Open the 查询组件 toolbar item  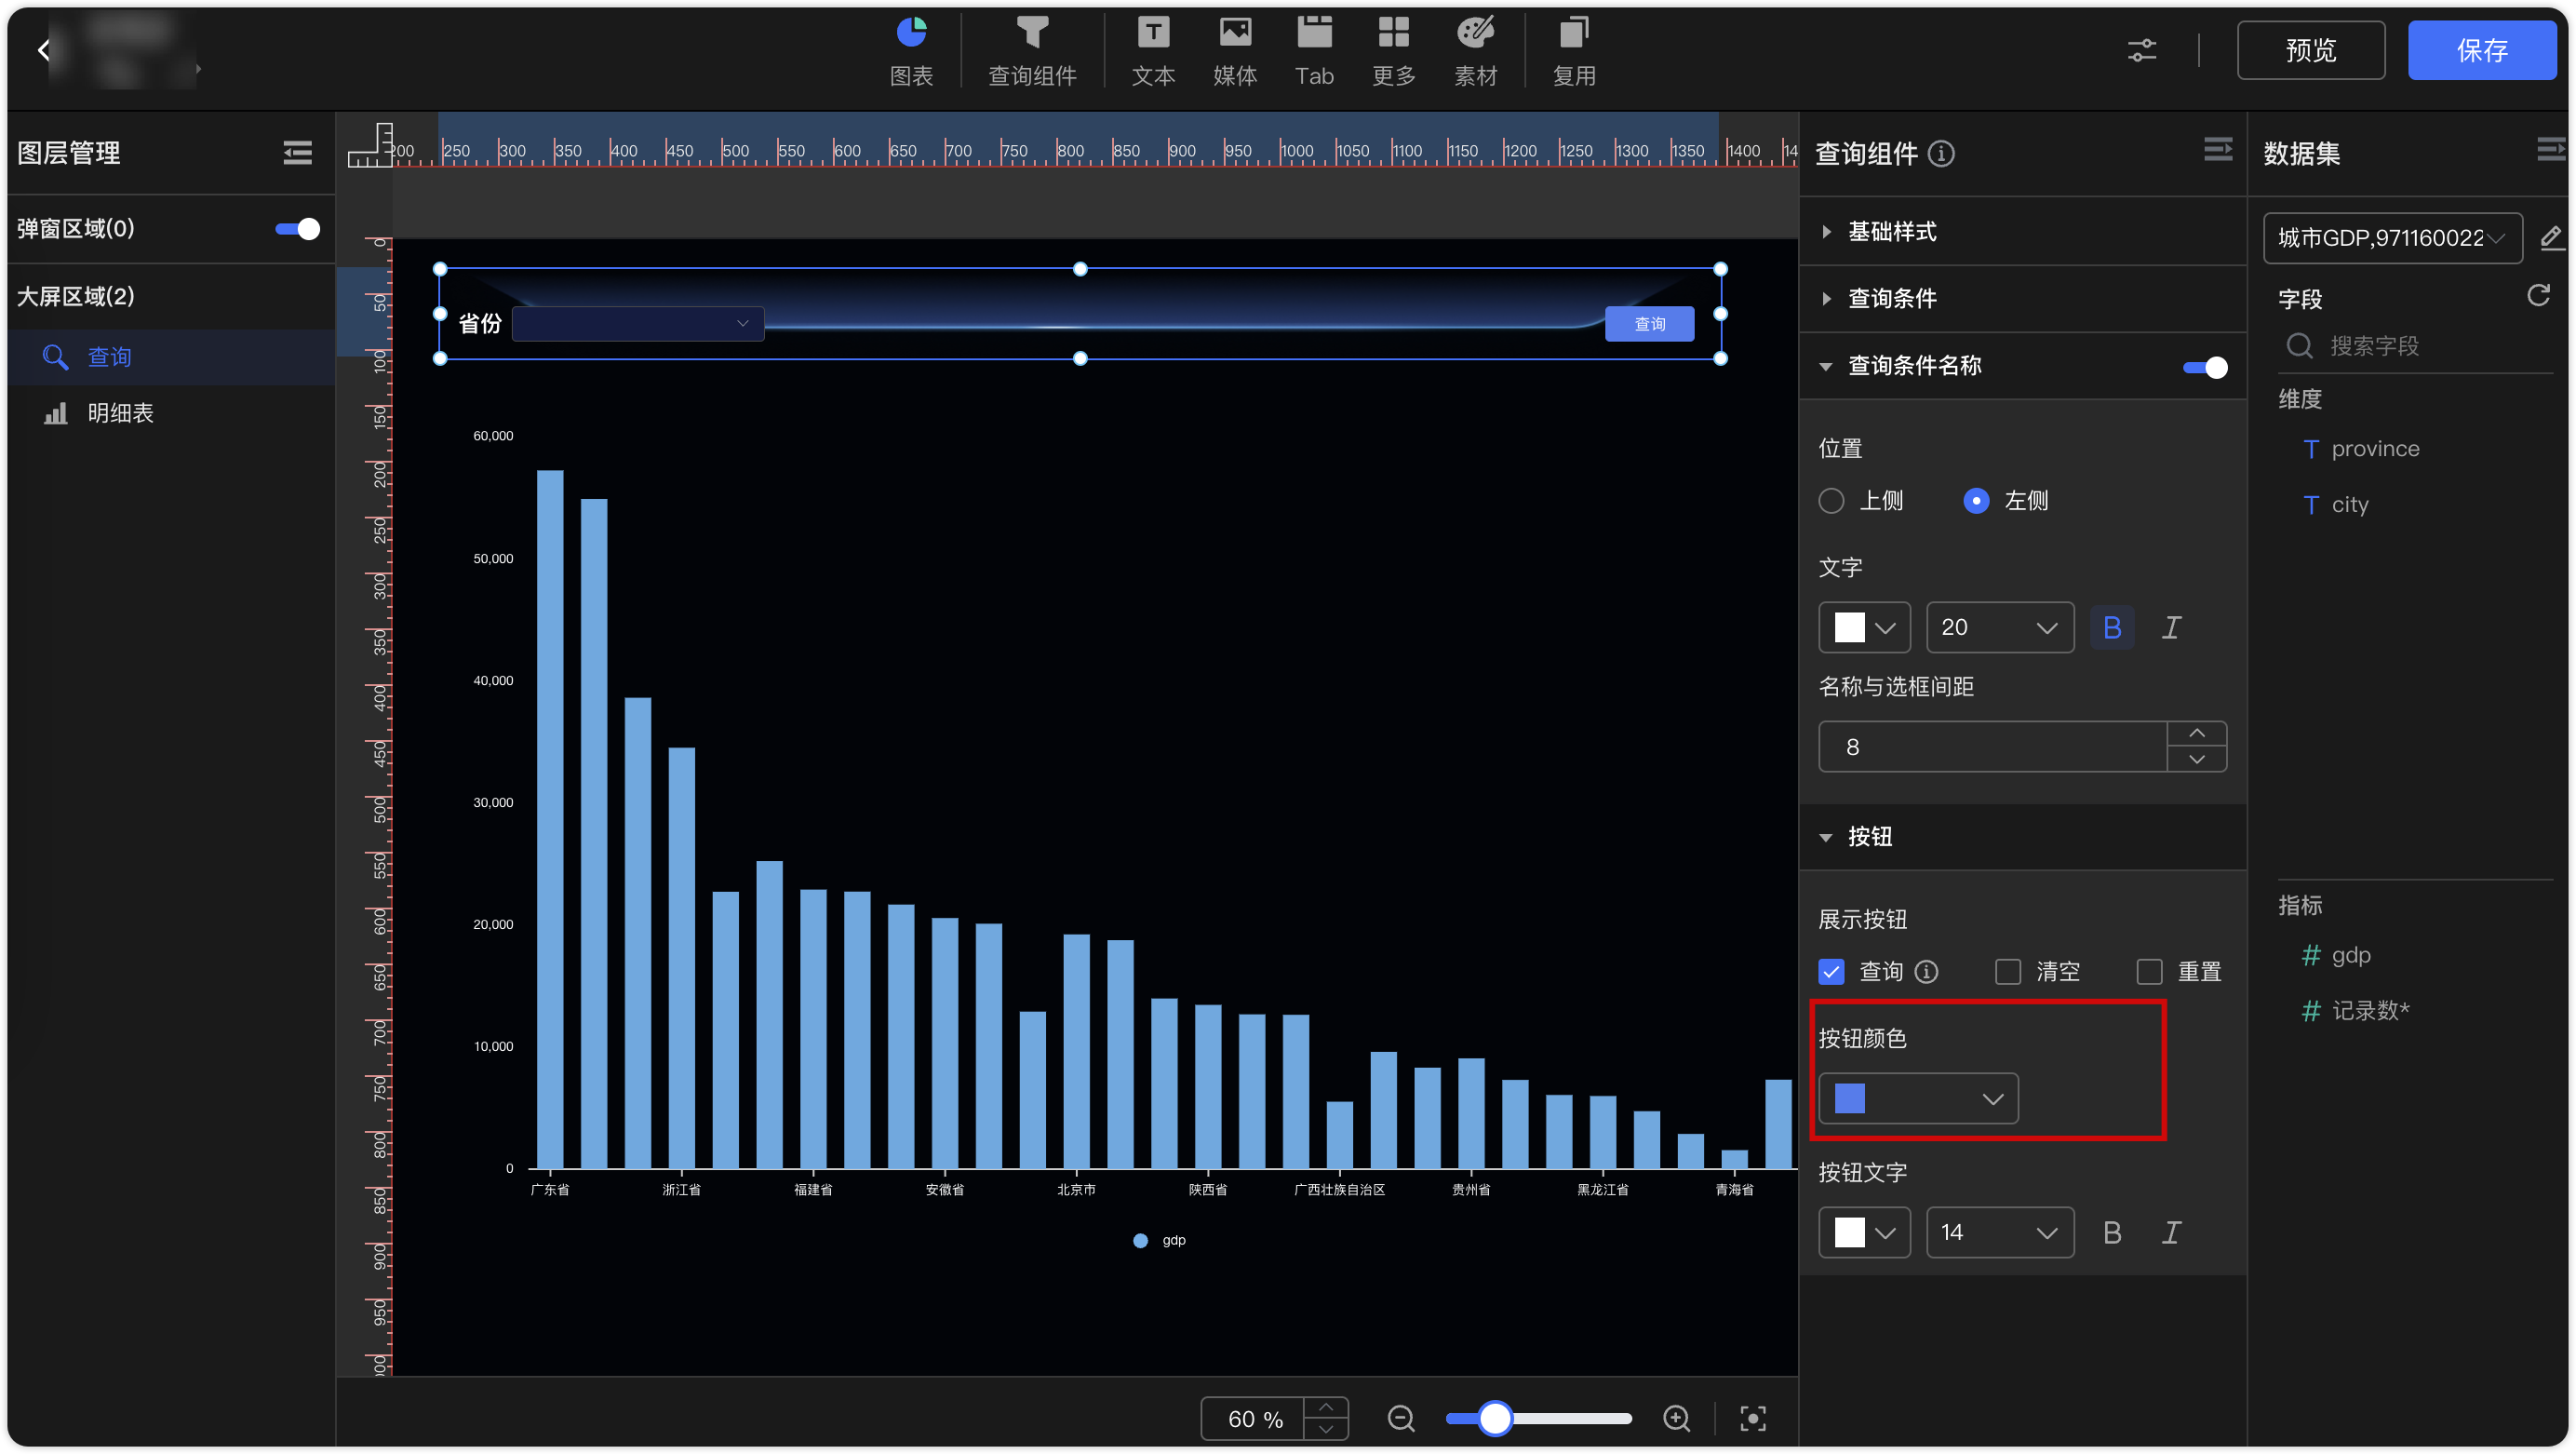click(1032, 52)
